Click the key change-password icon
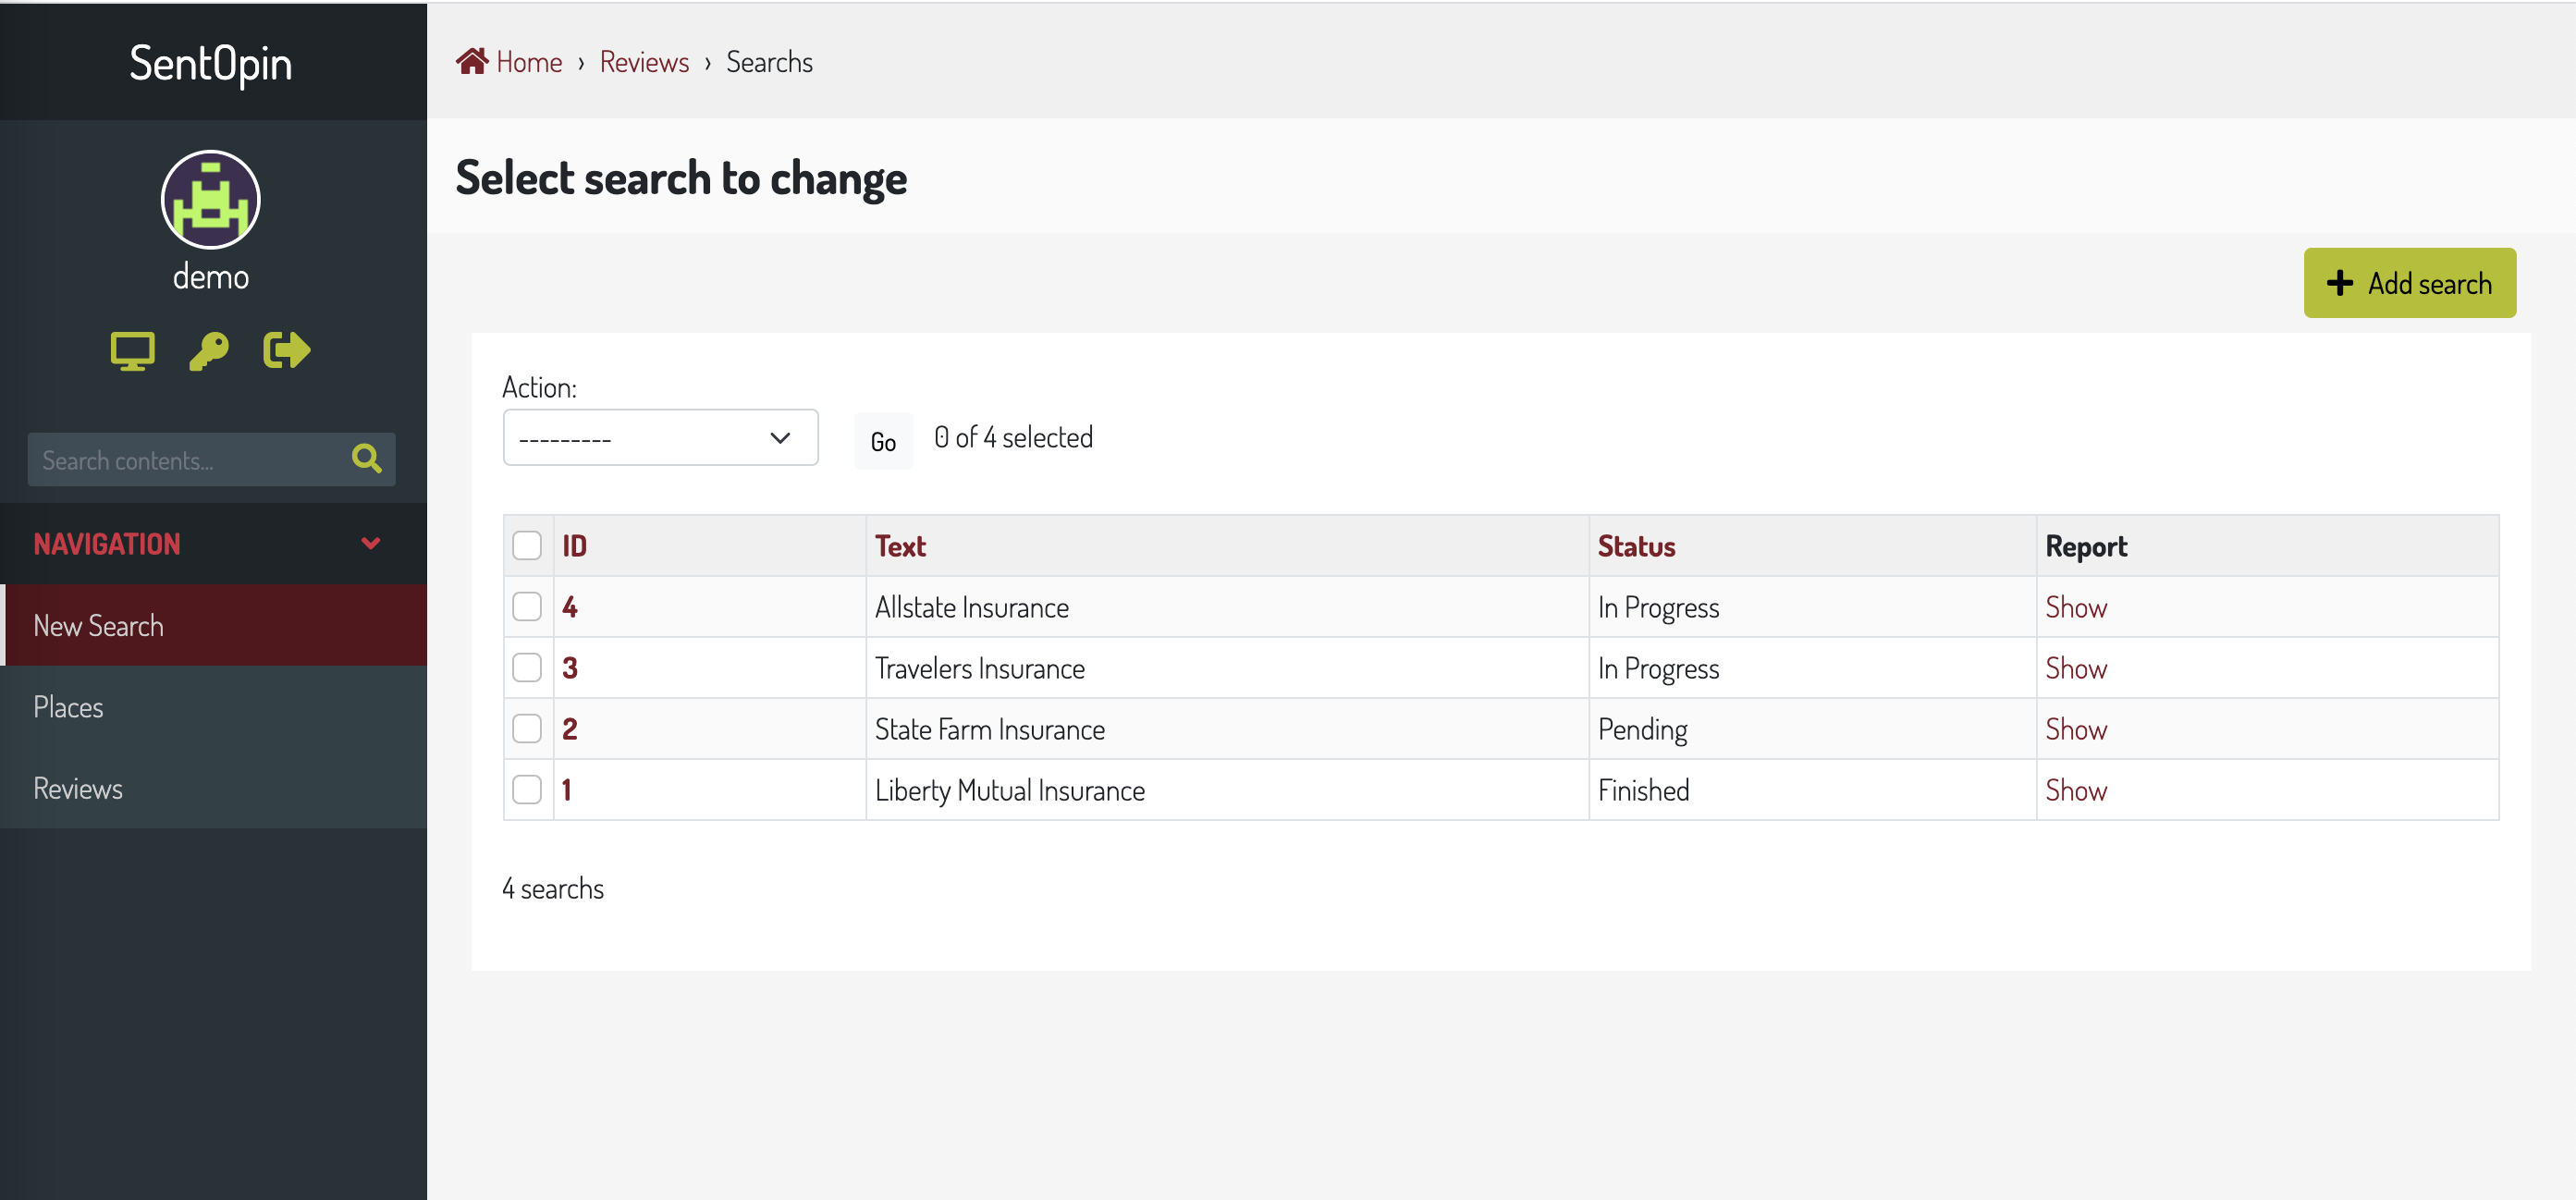2576x1200 pixels. coord(209,351)
